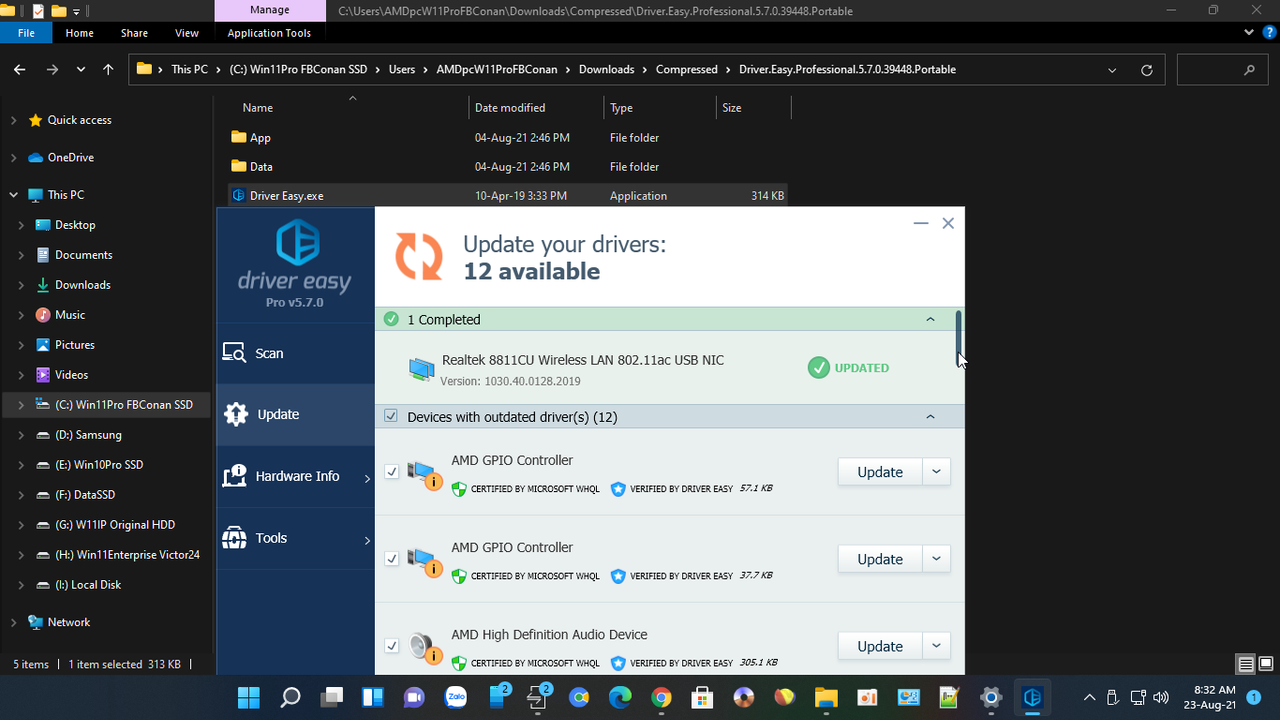
Task: Update AMD High Definition Audio Device
Action: point(880,646)
